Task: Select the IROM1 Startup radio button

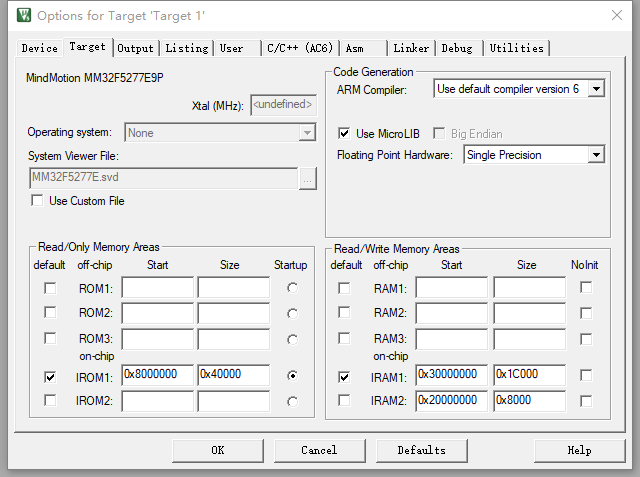Action: [x=292, y=375]
